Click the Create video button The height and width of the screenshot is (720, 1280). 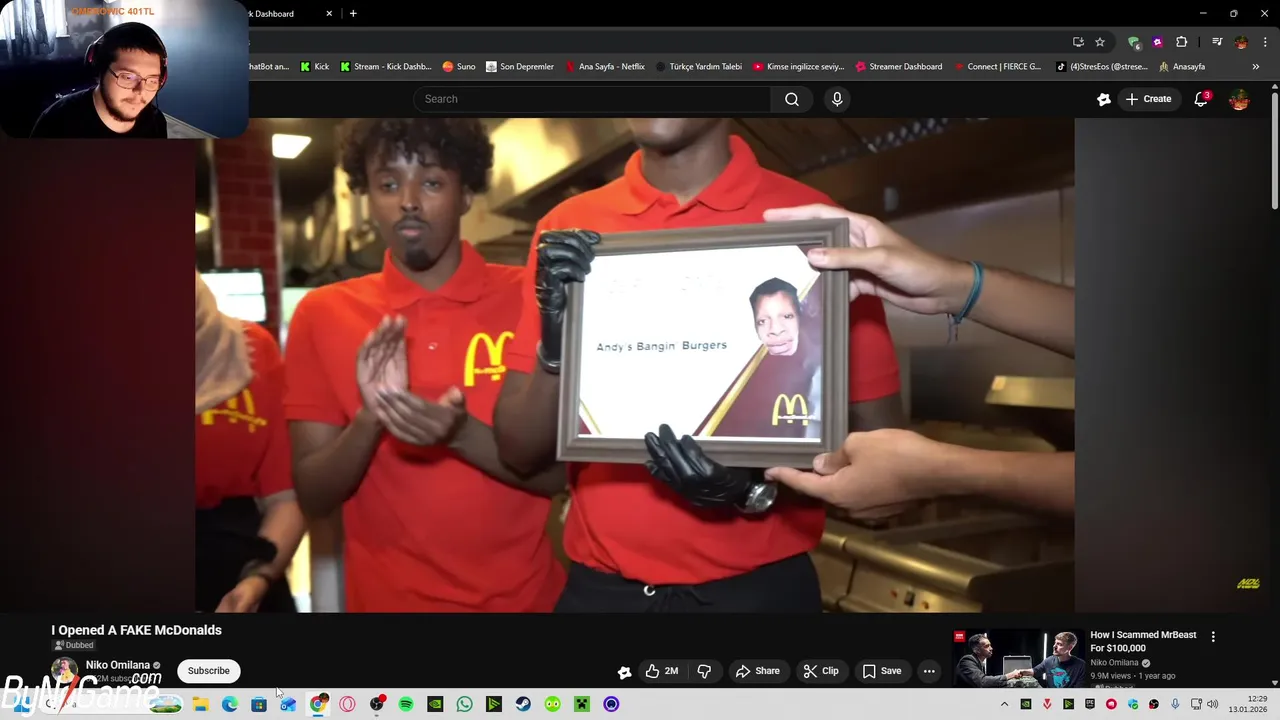[1148, 99]
